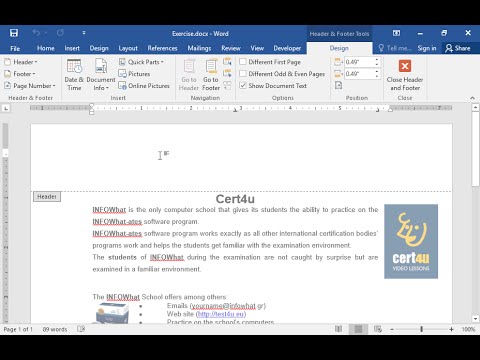Click the Cert4u heading text
The width and height of the screenshot is (480, 360).
235,199
